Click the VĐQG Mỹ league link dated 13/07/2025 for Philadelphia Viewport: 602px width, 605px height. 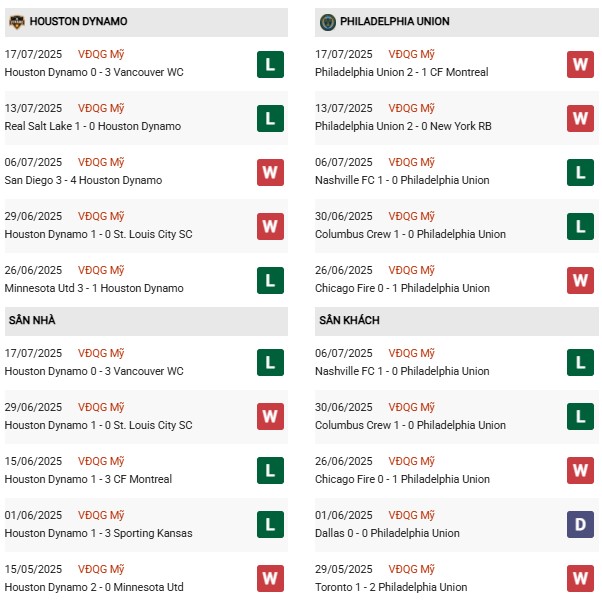click(413, 108)
